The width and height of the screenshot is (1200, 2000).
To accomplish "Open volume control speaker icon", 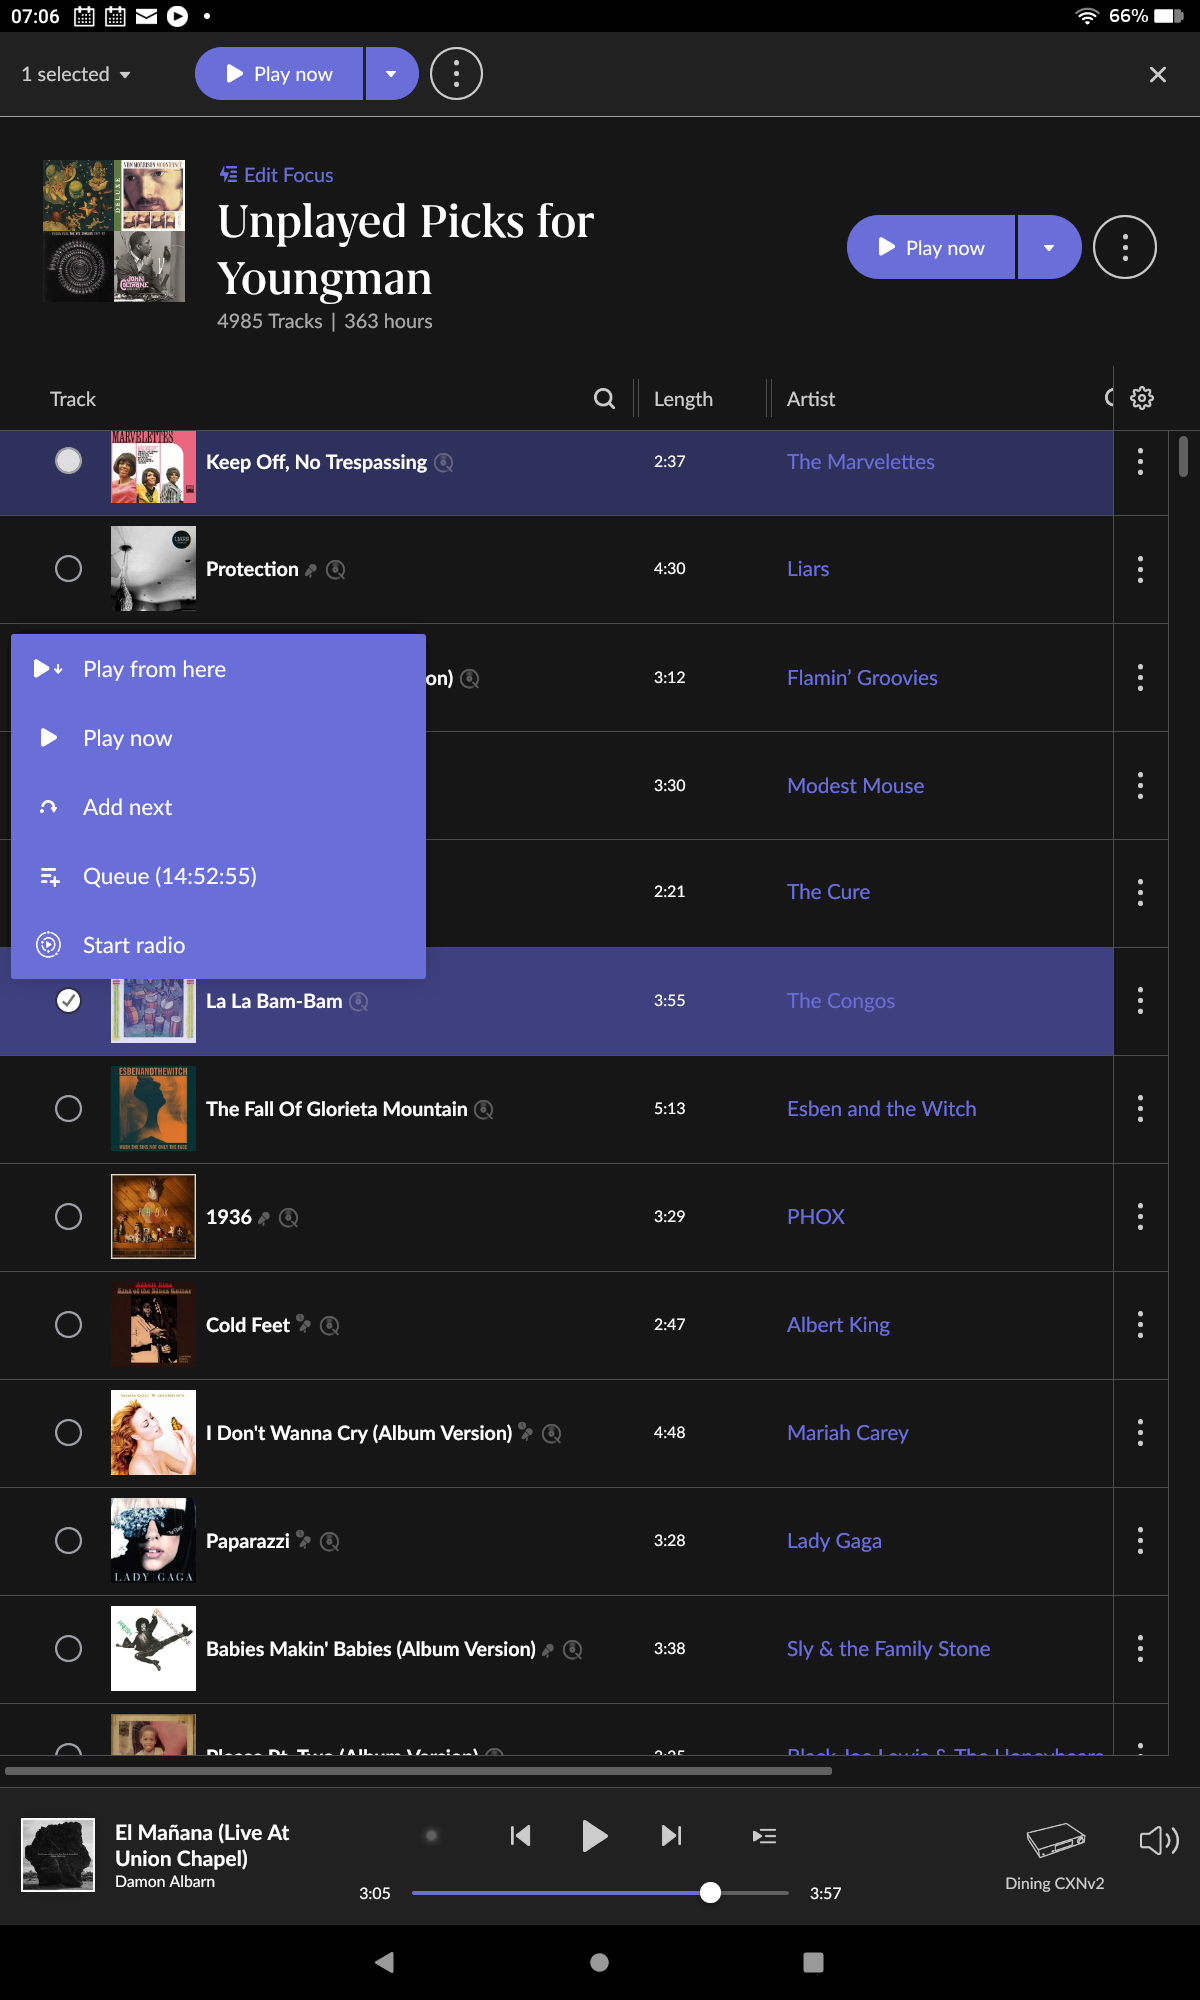I will [x=1159, y=1840].
